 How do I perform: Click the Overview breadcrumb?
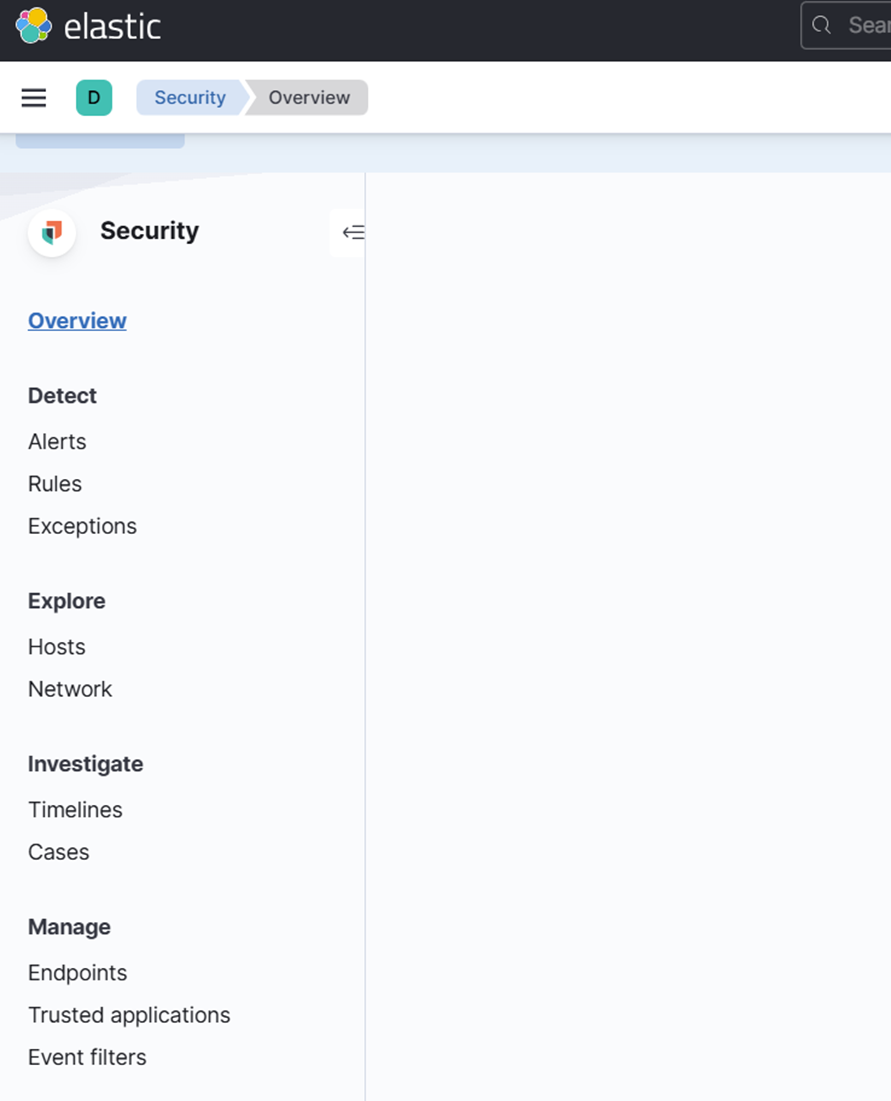309,97
